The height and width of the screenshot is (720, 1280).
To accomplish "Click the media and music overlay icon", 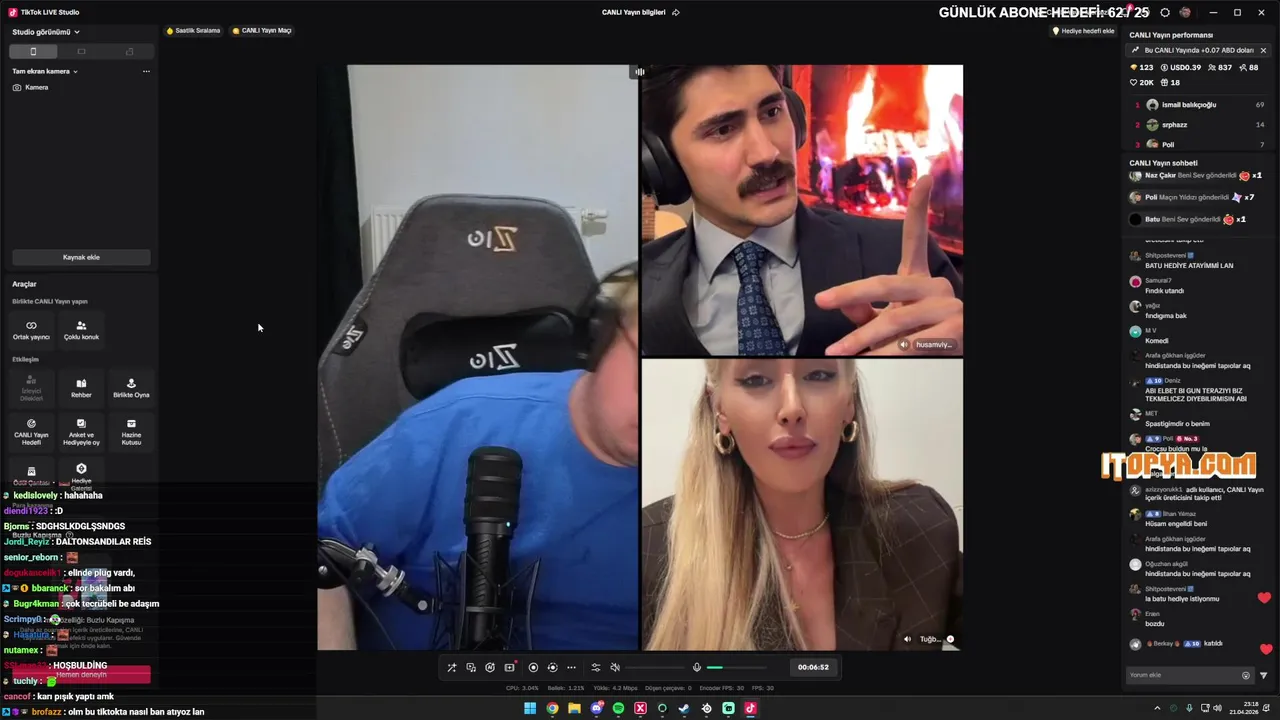I will (x=471, y=667).
